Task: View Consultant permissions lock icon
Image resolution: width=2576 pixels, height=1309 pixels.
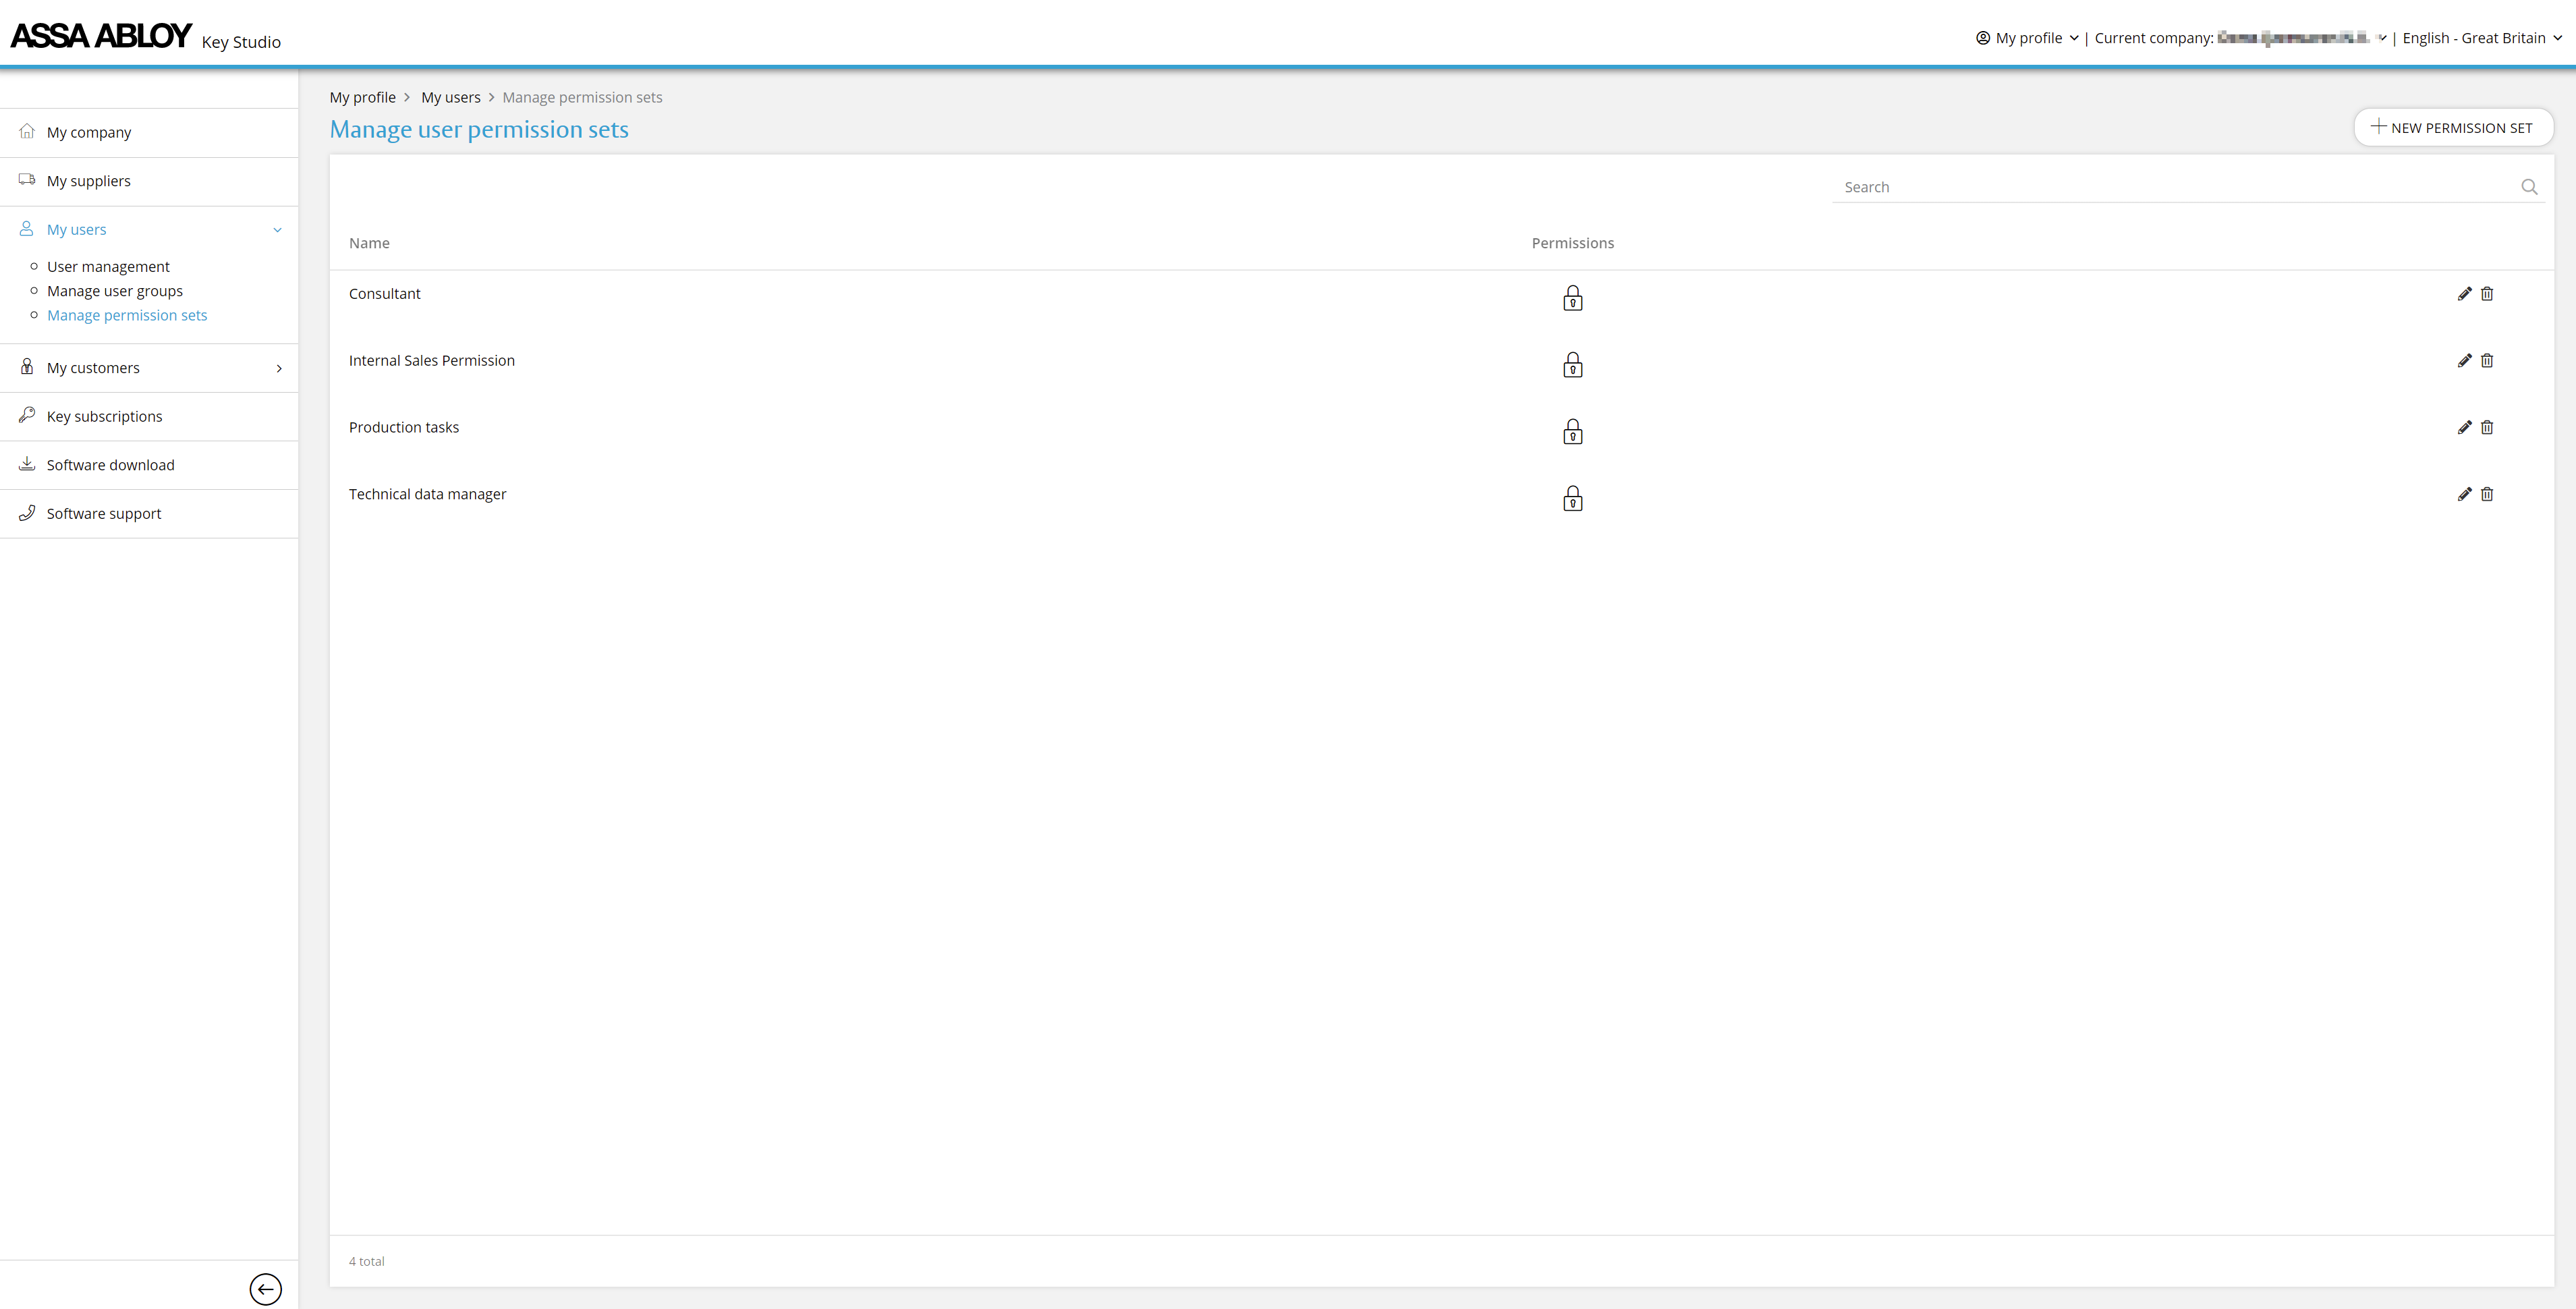Action: 1572,298
